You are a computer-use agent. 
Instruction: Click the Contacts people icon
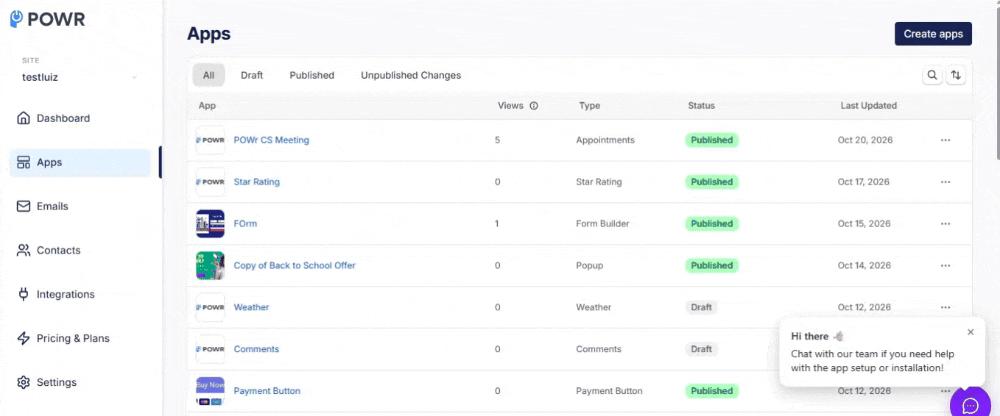tap(24, 250)
